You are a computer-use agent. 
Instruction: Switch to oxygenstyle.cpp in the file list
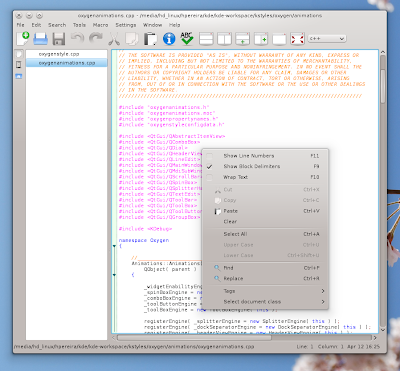[x=67, y=54]
